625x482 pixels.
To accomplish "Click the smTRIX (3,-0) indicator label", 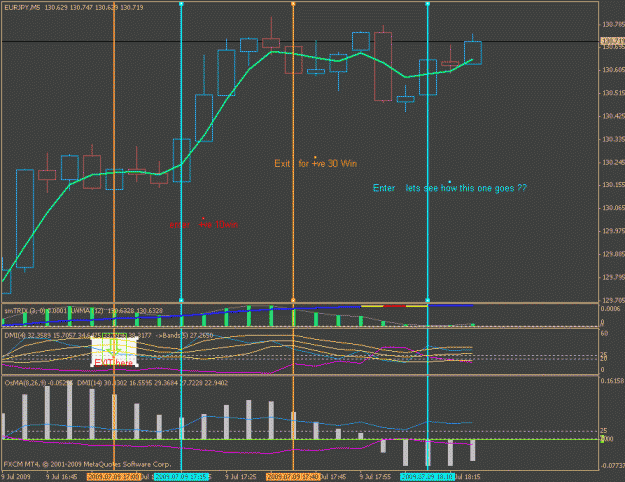I will 25,311.
